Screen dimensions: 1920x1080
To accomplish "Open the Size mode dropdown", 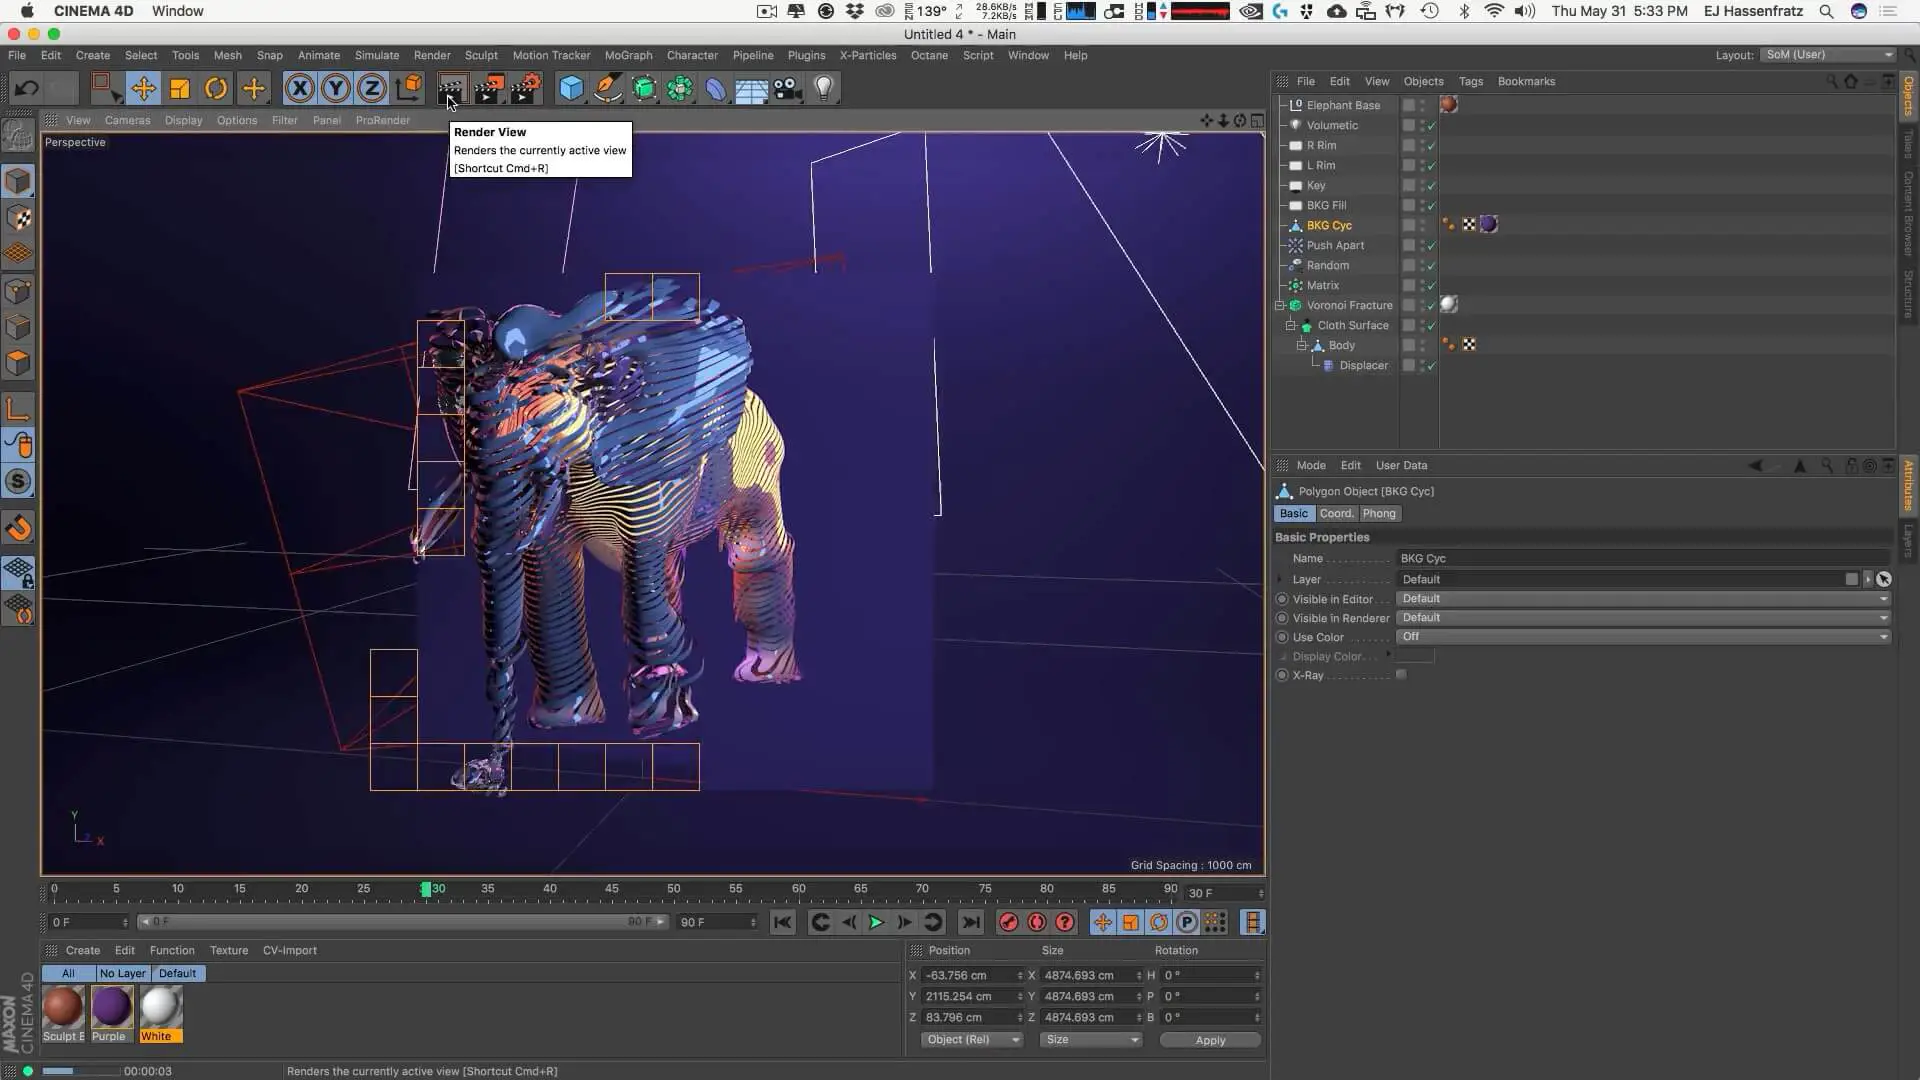I will pos(1091,1040).
